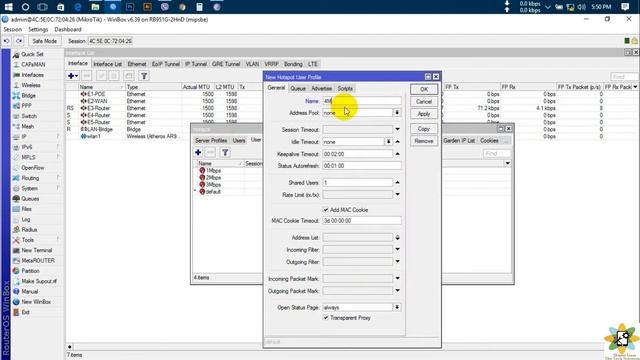Expand IP submenu in sidebar
This screenshot has width=640, height=360.
coord(58,137)
